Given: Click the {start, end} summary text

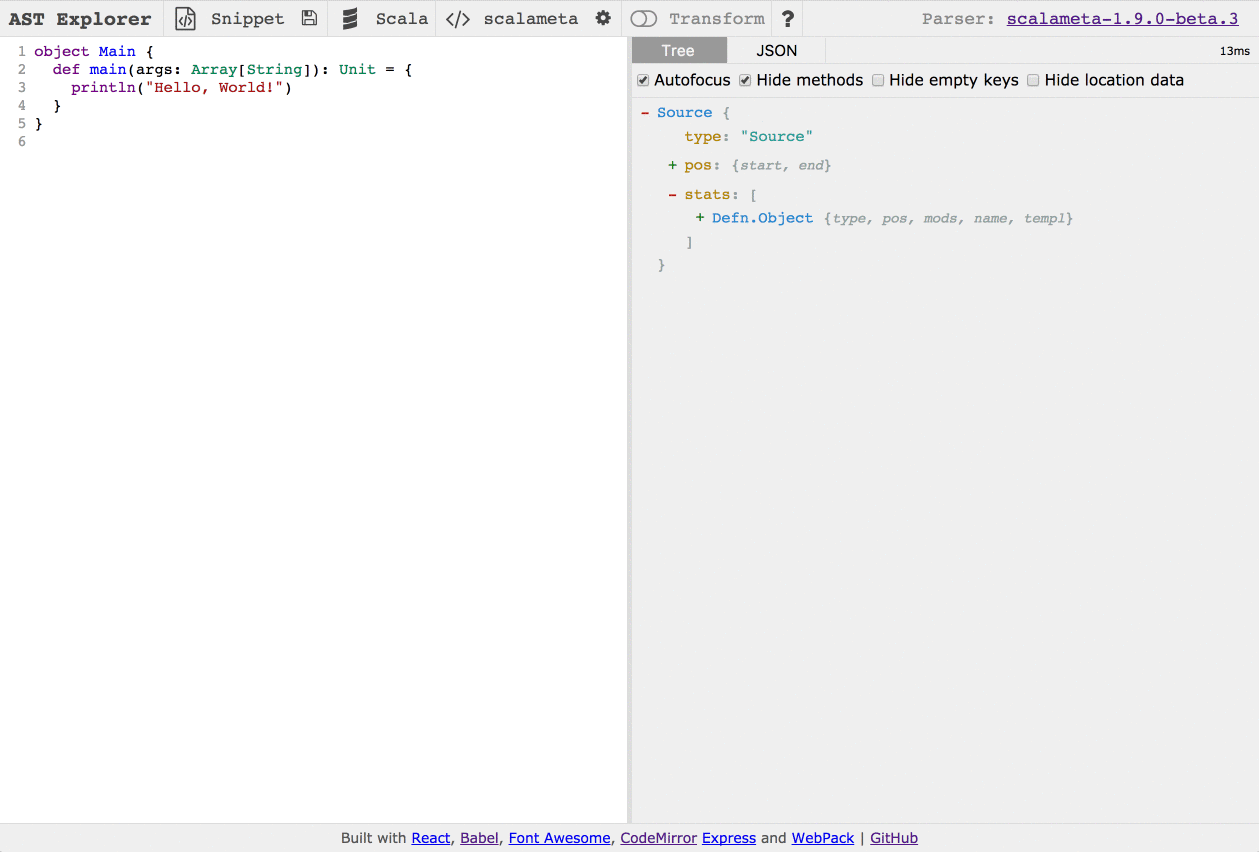Looking at the screenshot, I should [781, 165].
